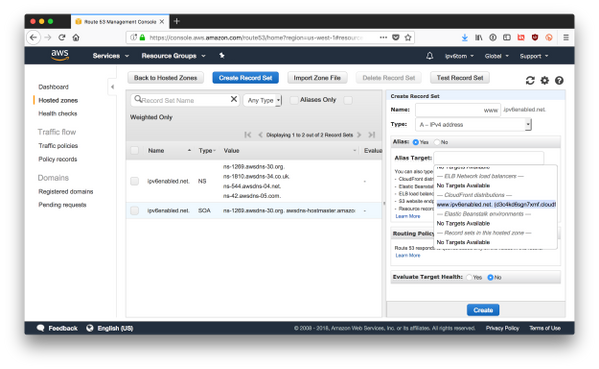
Task: Open the settings gear icon
Action: click(544, 81)
